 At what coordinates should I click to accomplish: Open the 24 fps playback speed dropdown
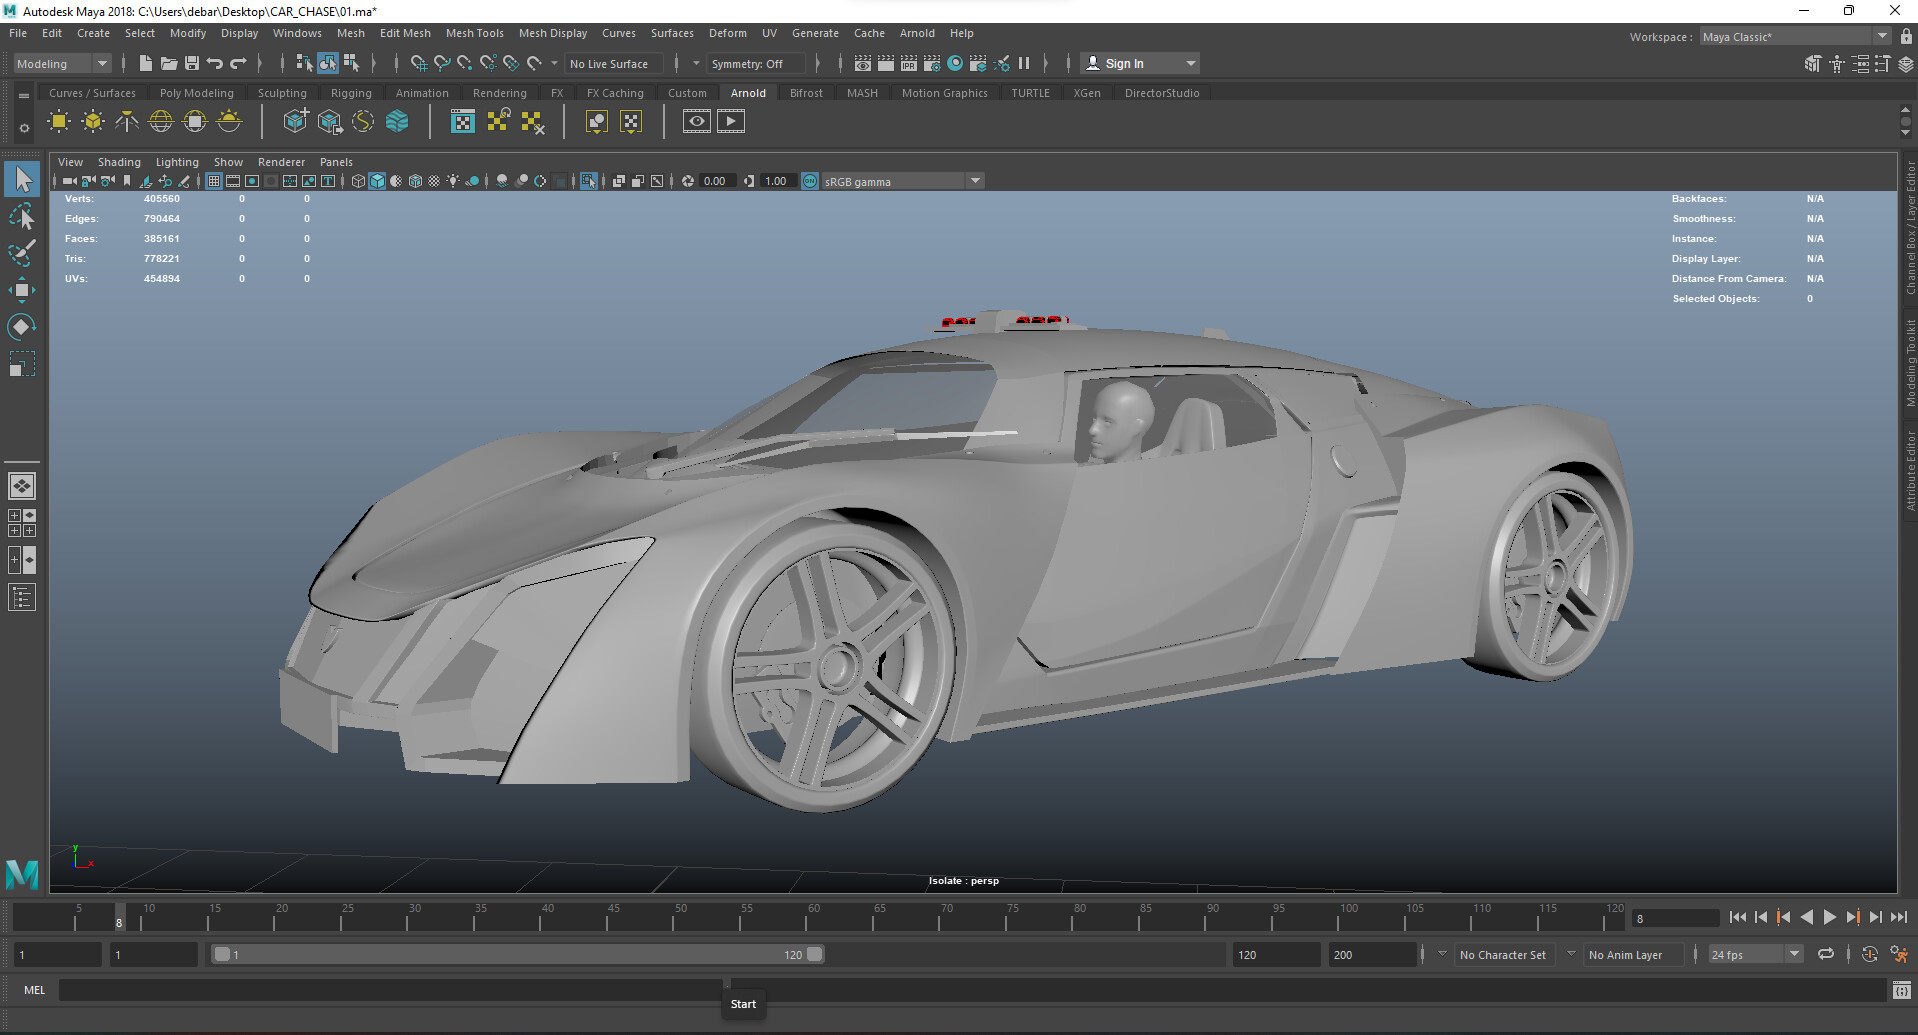1793,954
